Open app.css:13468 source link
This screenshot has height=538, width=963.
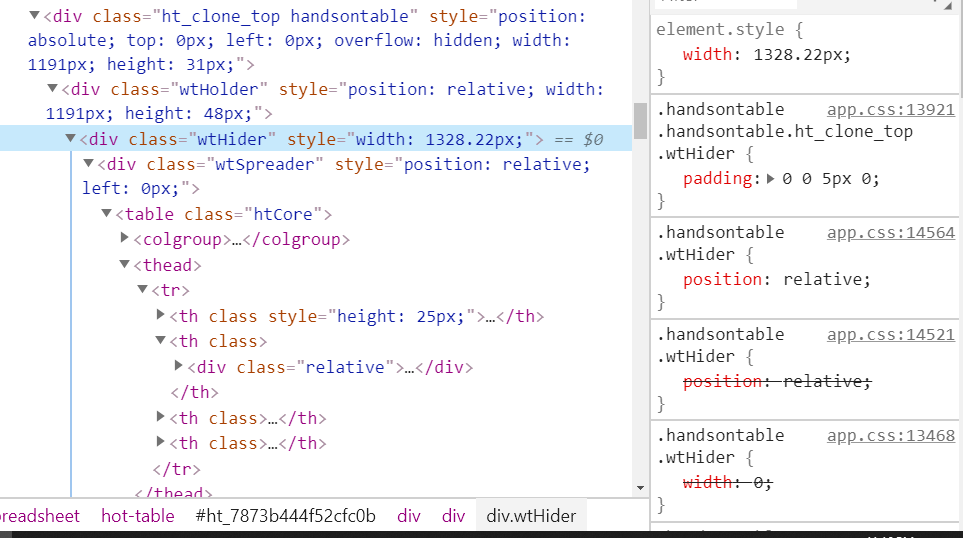click(891, 435)
